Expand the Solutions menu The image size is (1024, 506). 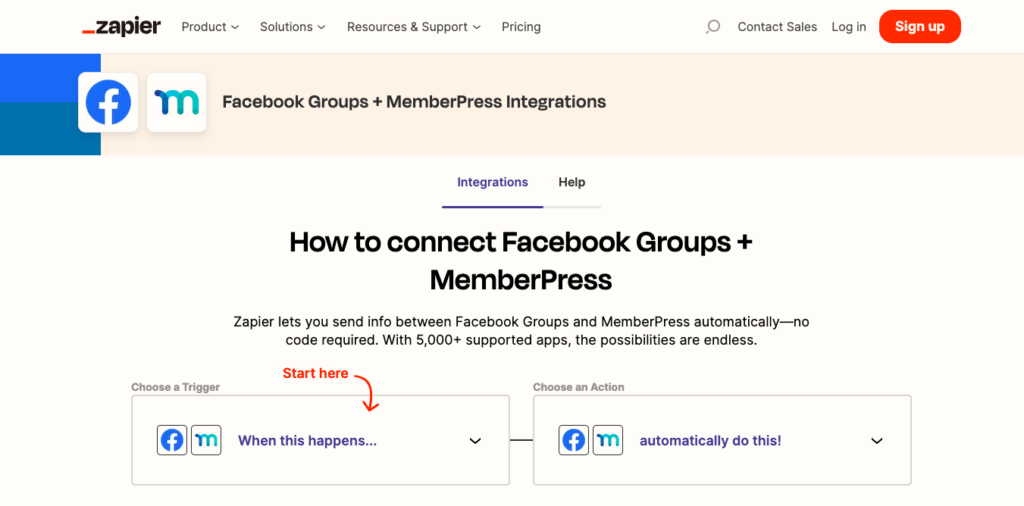coord(293,27)
